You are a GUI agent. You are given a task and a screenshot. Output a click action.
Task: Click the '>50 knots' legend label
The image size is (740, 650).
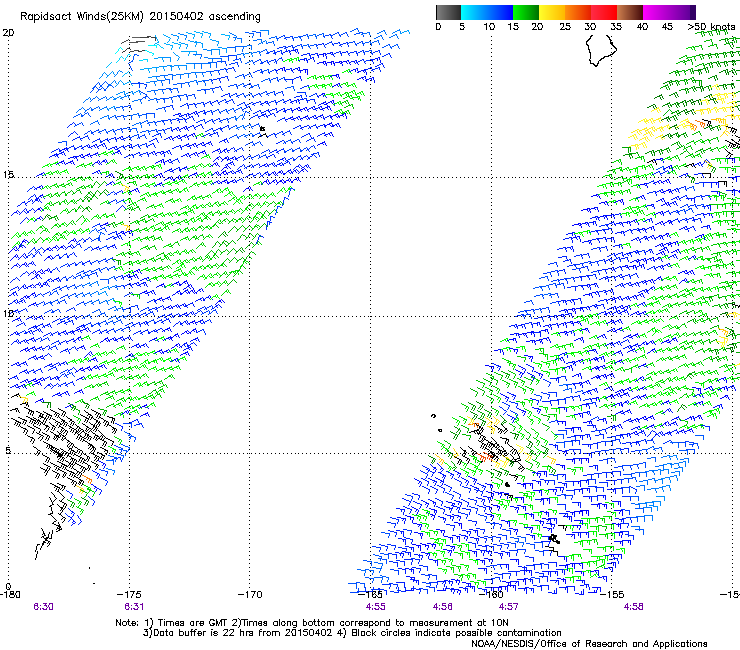coord(712,27)
